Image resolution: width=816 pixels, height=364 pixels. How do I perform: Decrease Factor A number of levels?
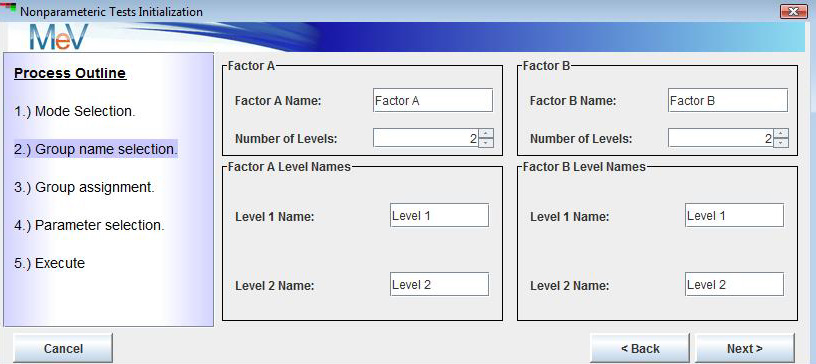tap(486, 143)
